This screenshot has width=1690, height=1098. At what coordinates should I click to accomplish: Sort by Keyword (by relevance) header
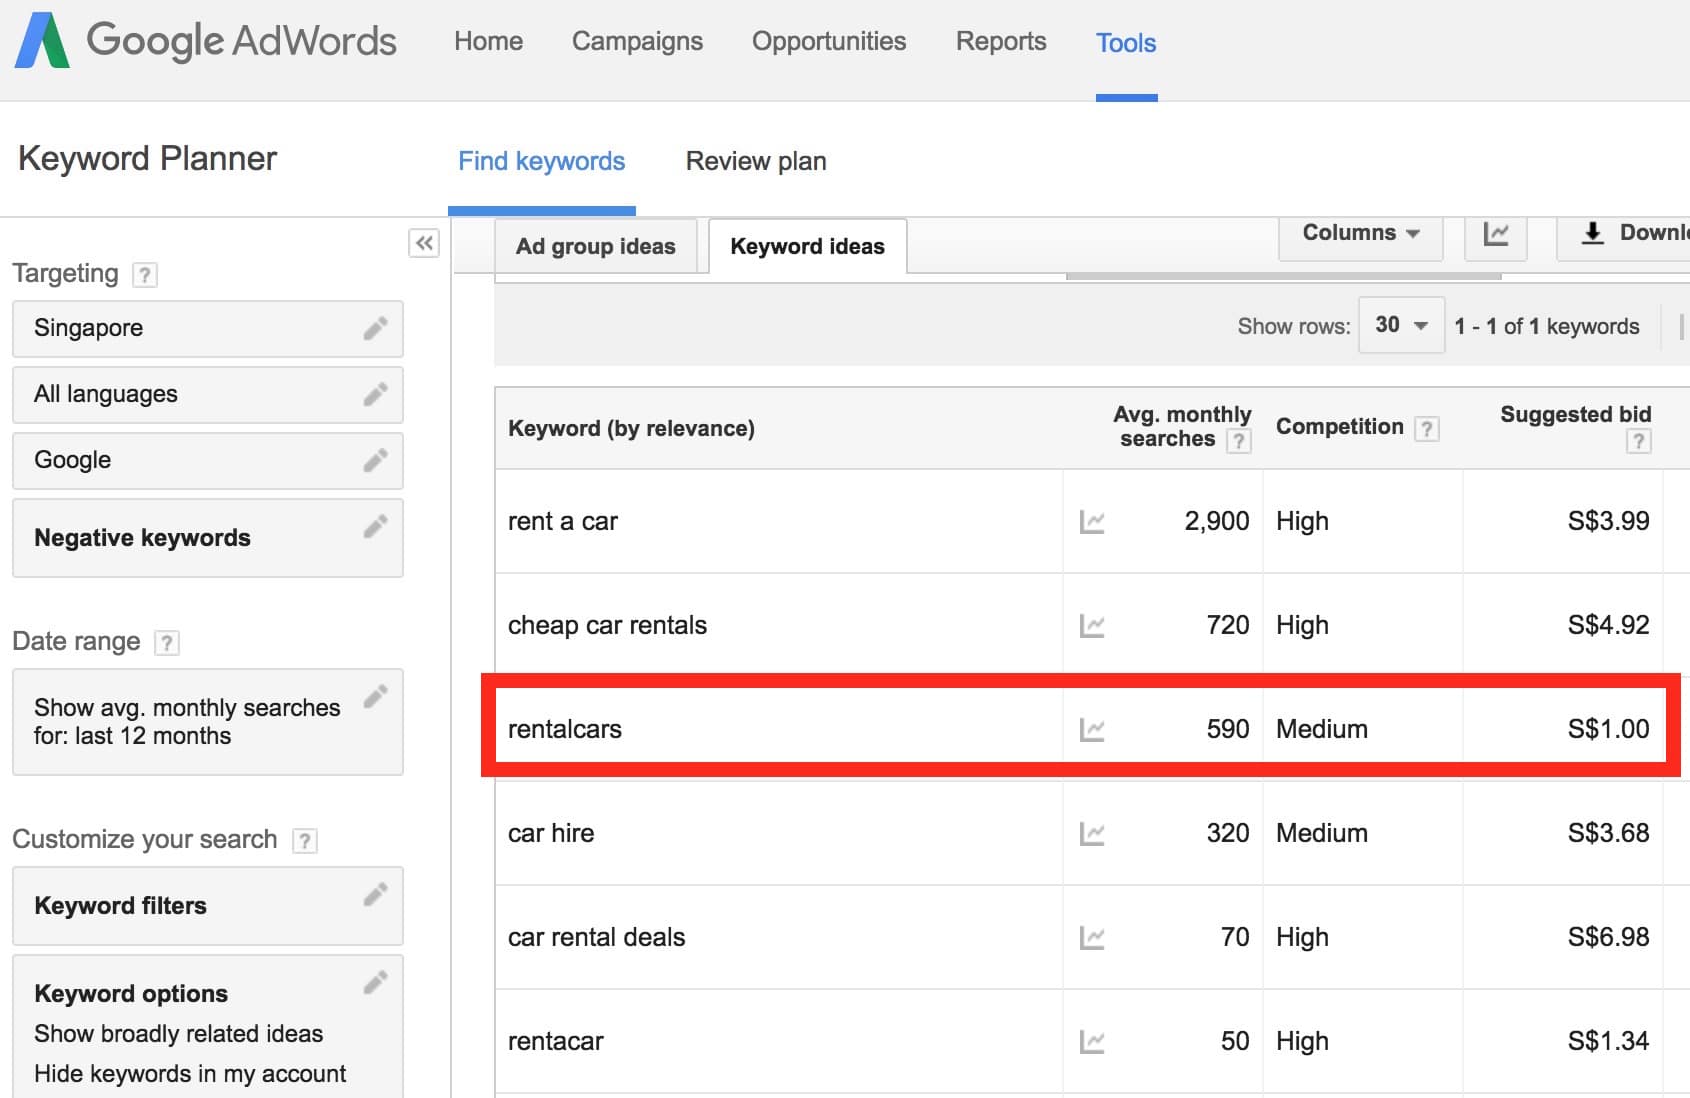tap(631, 429)
